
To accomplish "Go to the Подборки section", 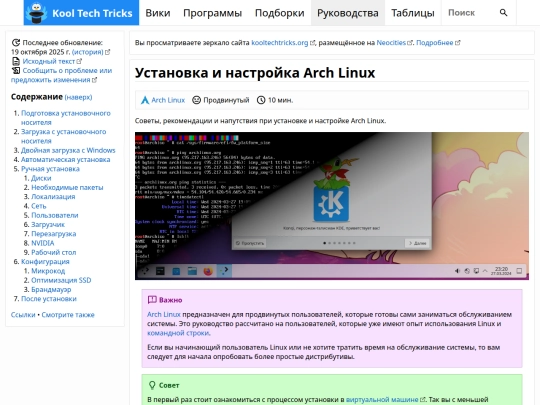I will pyautogui.click(x=280, y=13).
